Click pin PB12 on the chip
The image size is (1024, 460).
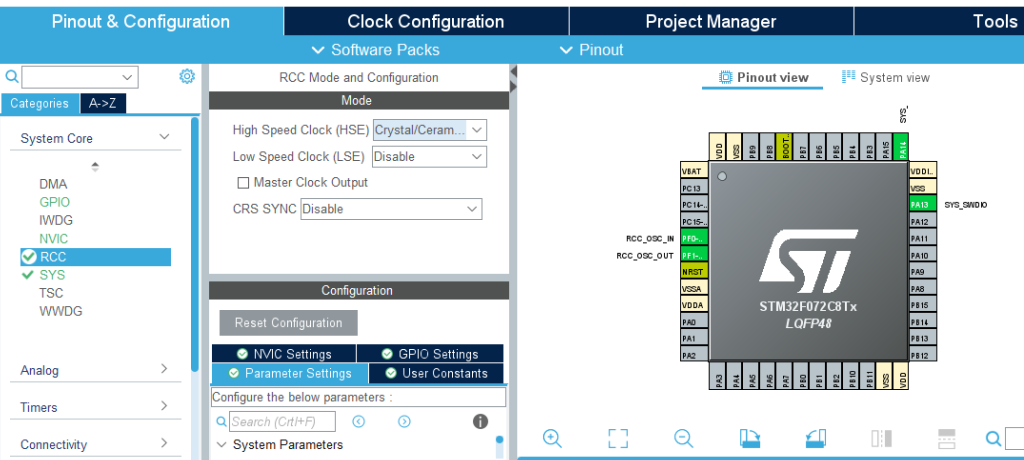(923, 355)
